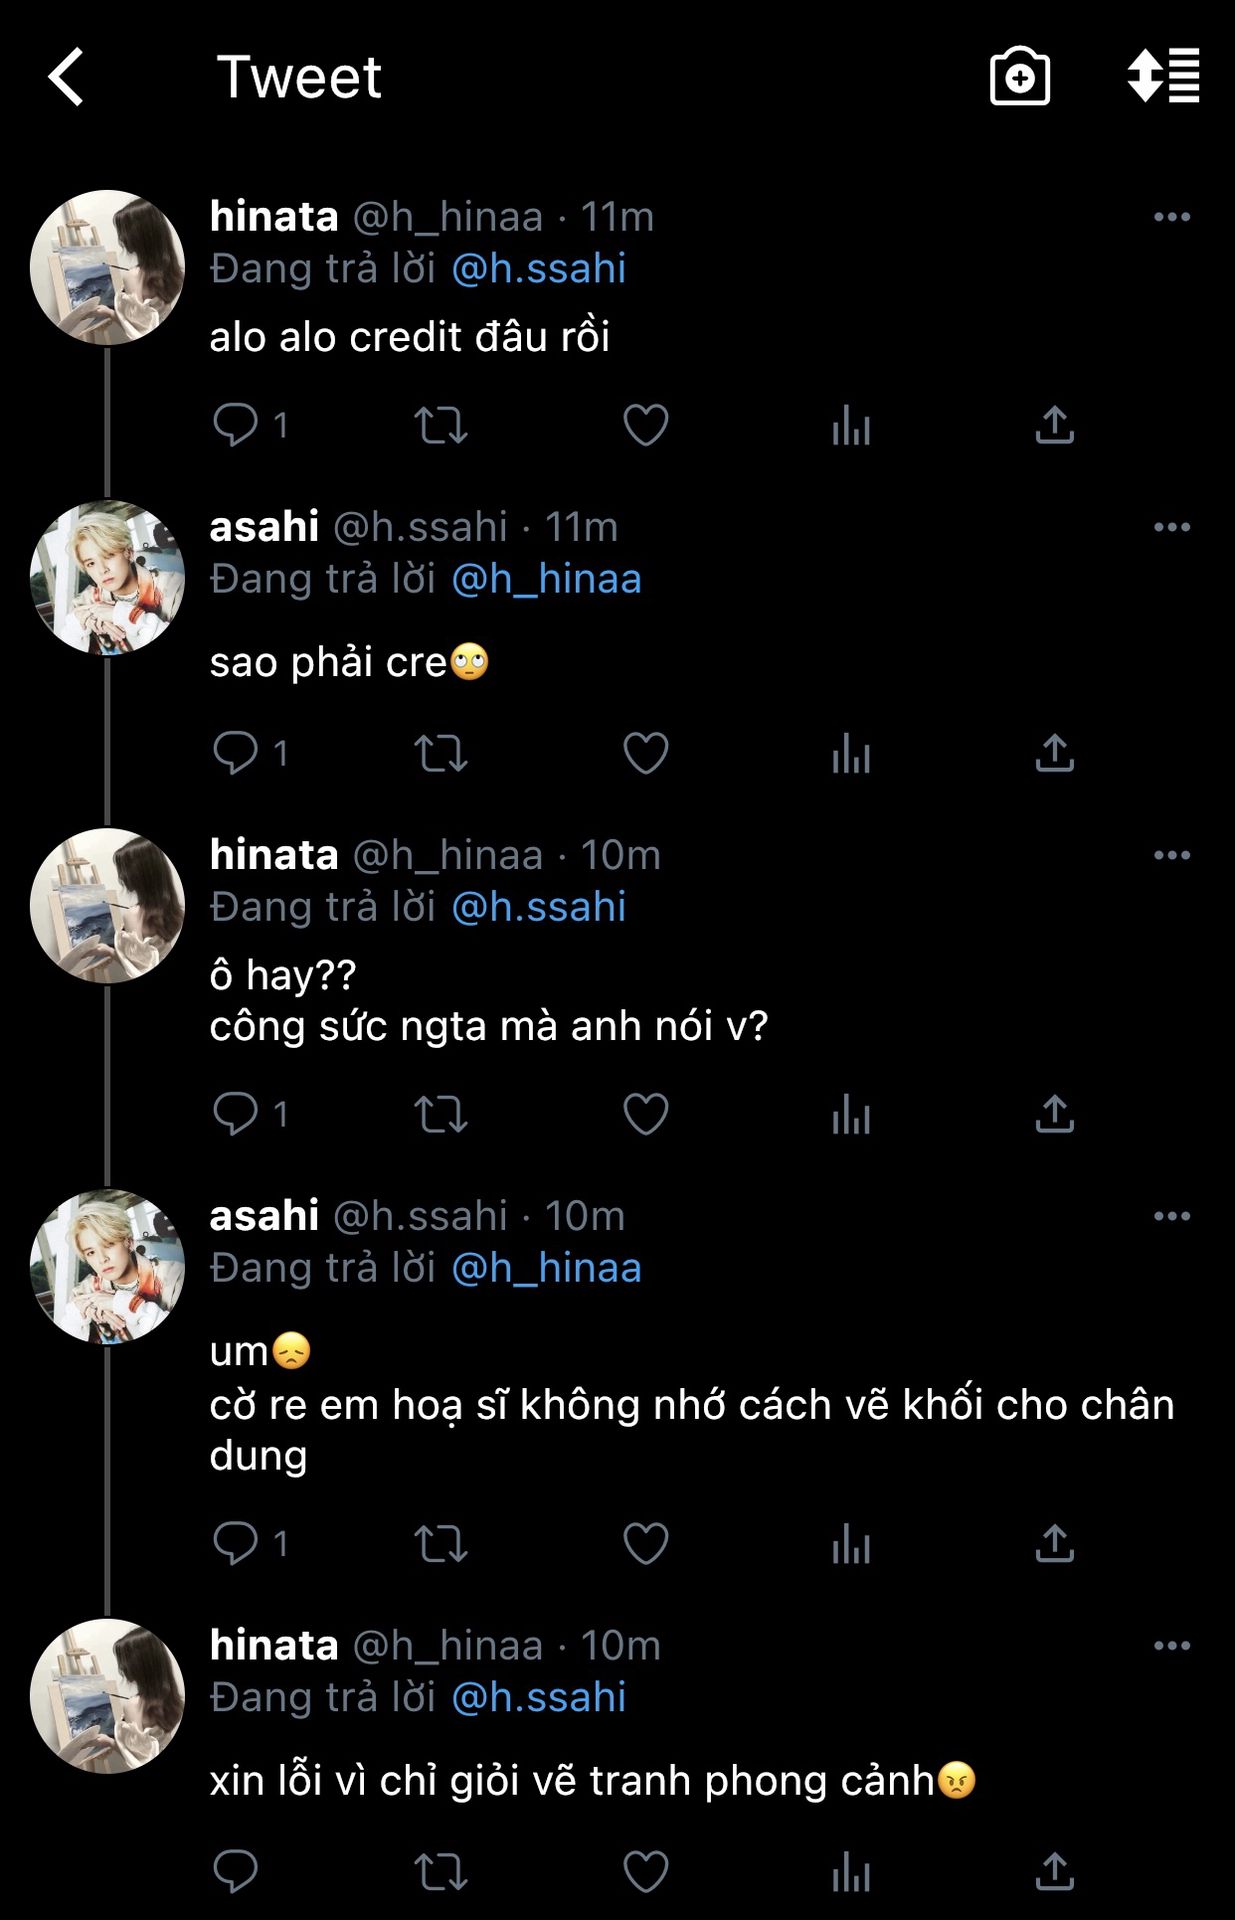
Task: Reply to the "xin lỗi vì chỉ giỏi" tweet
Action: (236, 1872)
